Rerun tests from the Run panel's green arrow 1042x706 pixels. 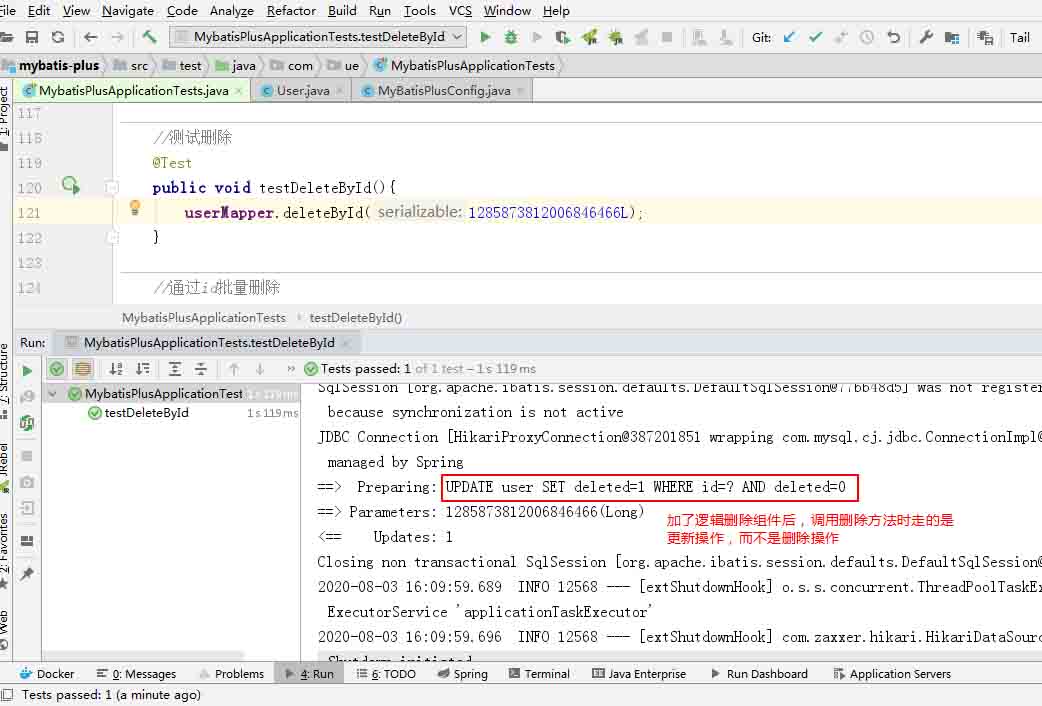pyautogui.click(x=27, y=370)
